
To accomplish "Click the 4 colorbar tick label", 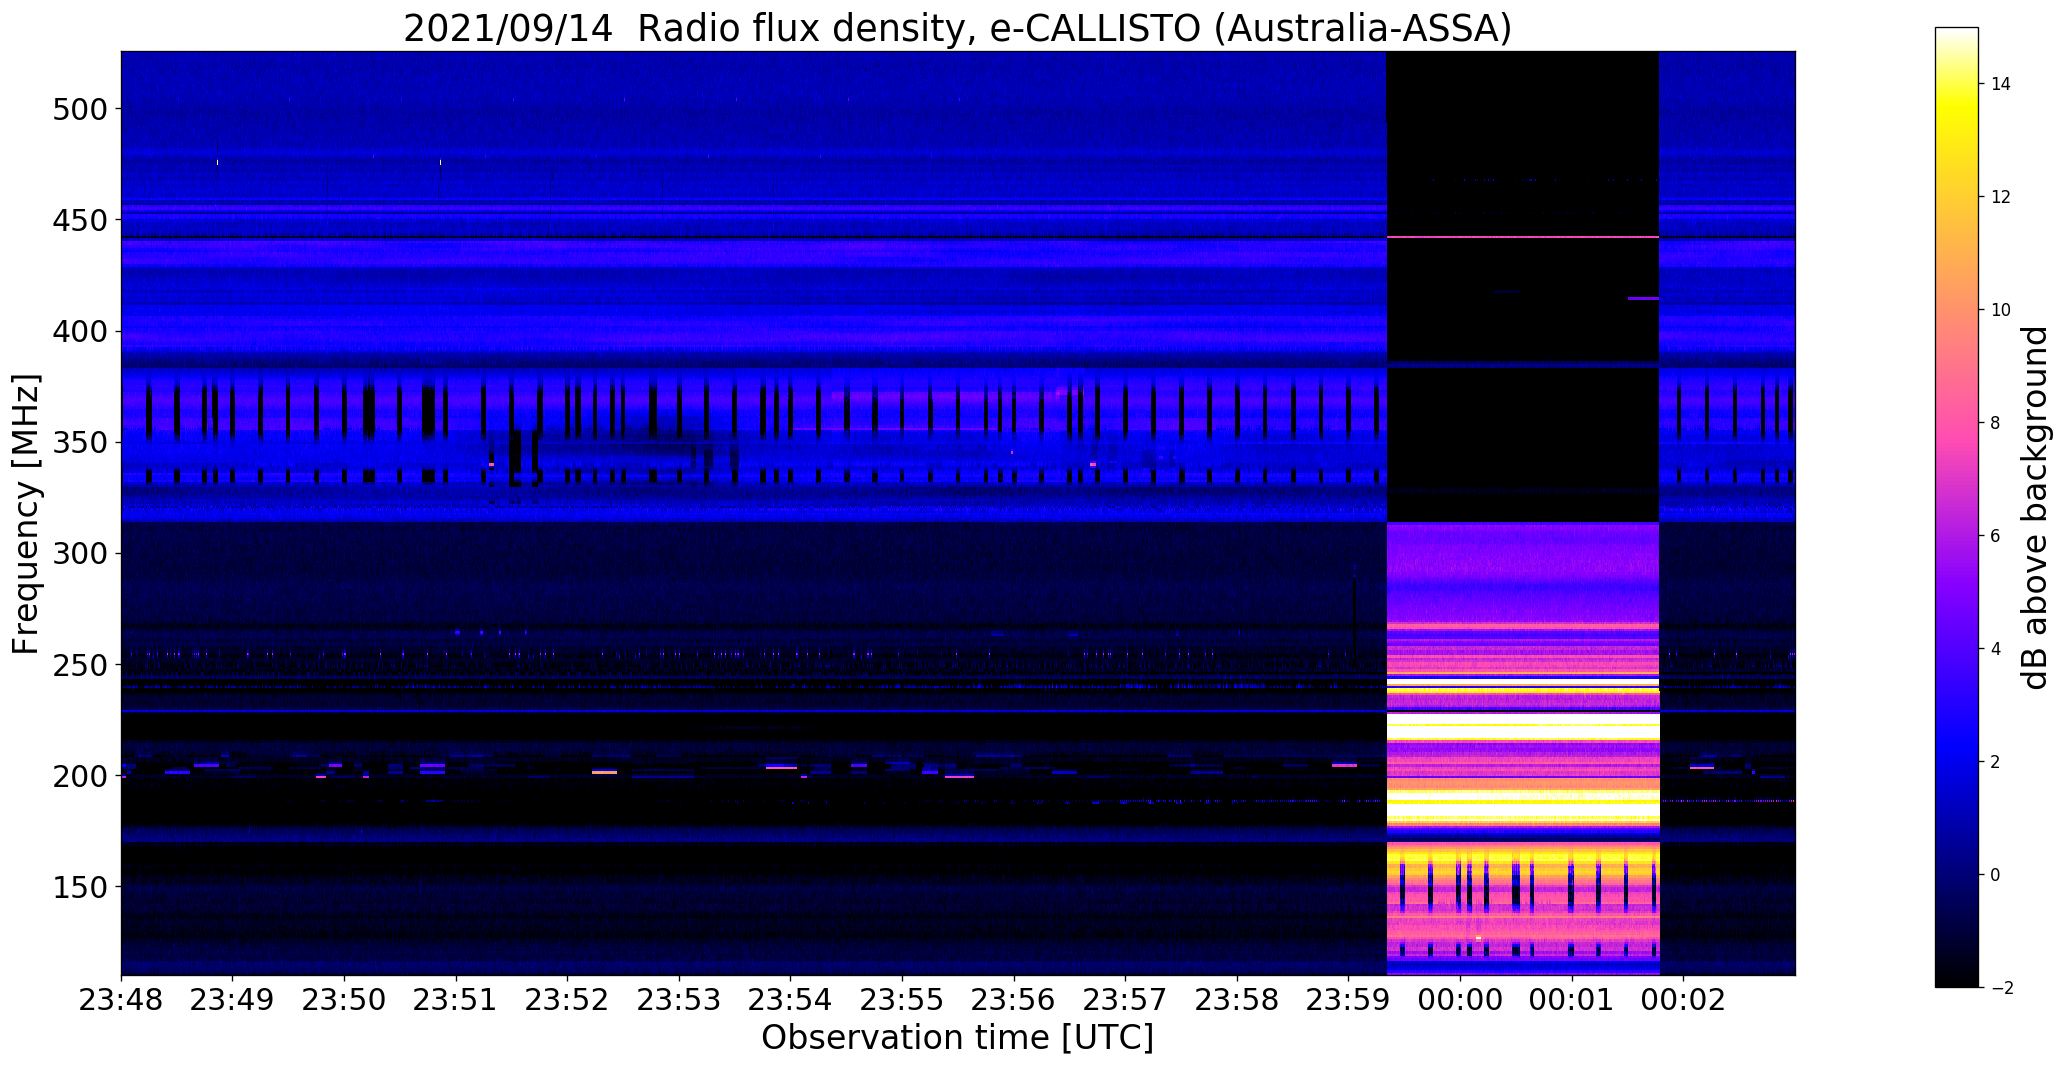I will 1996,649.
